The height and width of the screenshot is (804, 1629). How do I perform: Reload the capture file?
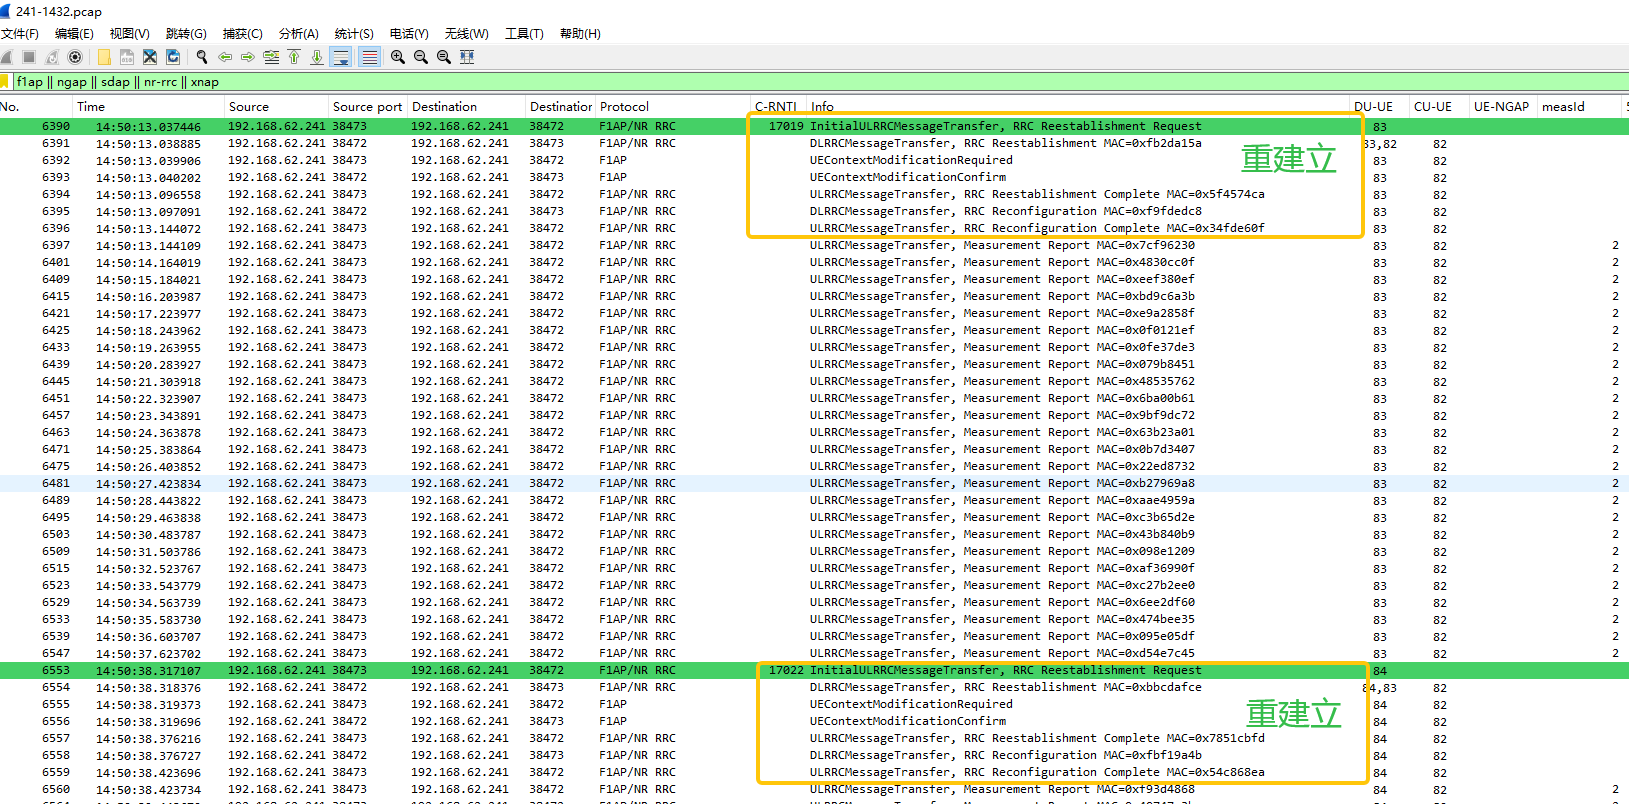[173, 57]
